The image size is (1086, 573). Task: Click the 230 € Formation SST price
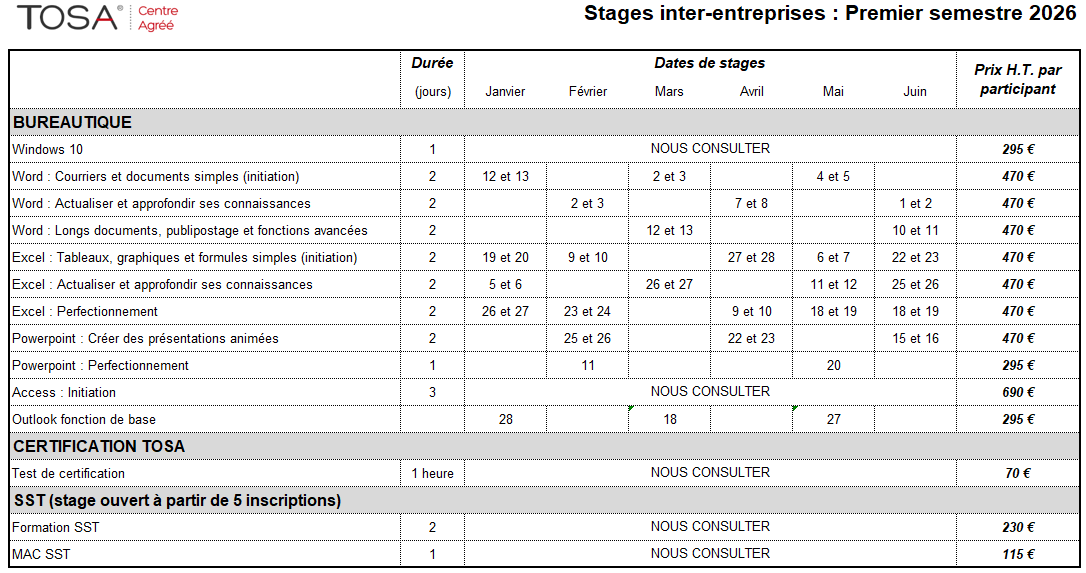[x=1018, y=527]
